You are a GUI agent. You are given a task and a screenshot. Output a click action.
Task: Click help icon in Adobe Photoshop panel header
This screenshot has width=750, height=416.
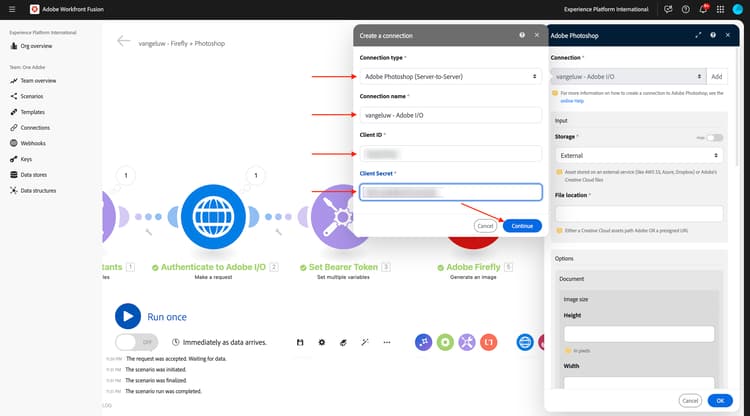[x=713, y=35]
